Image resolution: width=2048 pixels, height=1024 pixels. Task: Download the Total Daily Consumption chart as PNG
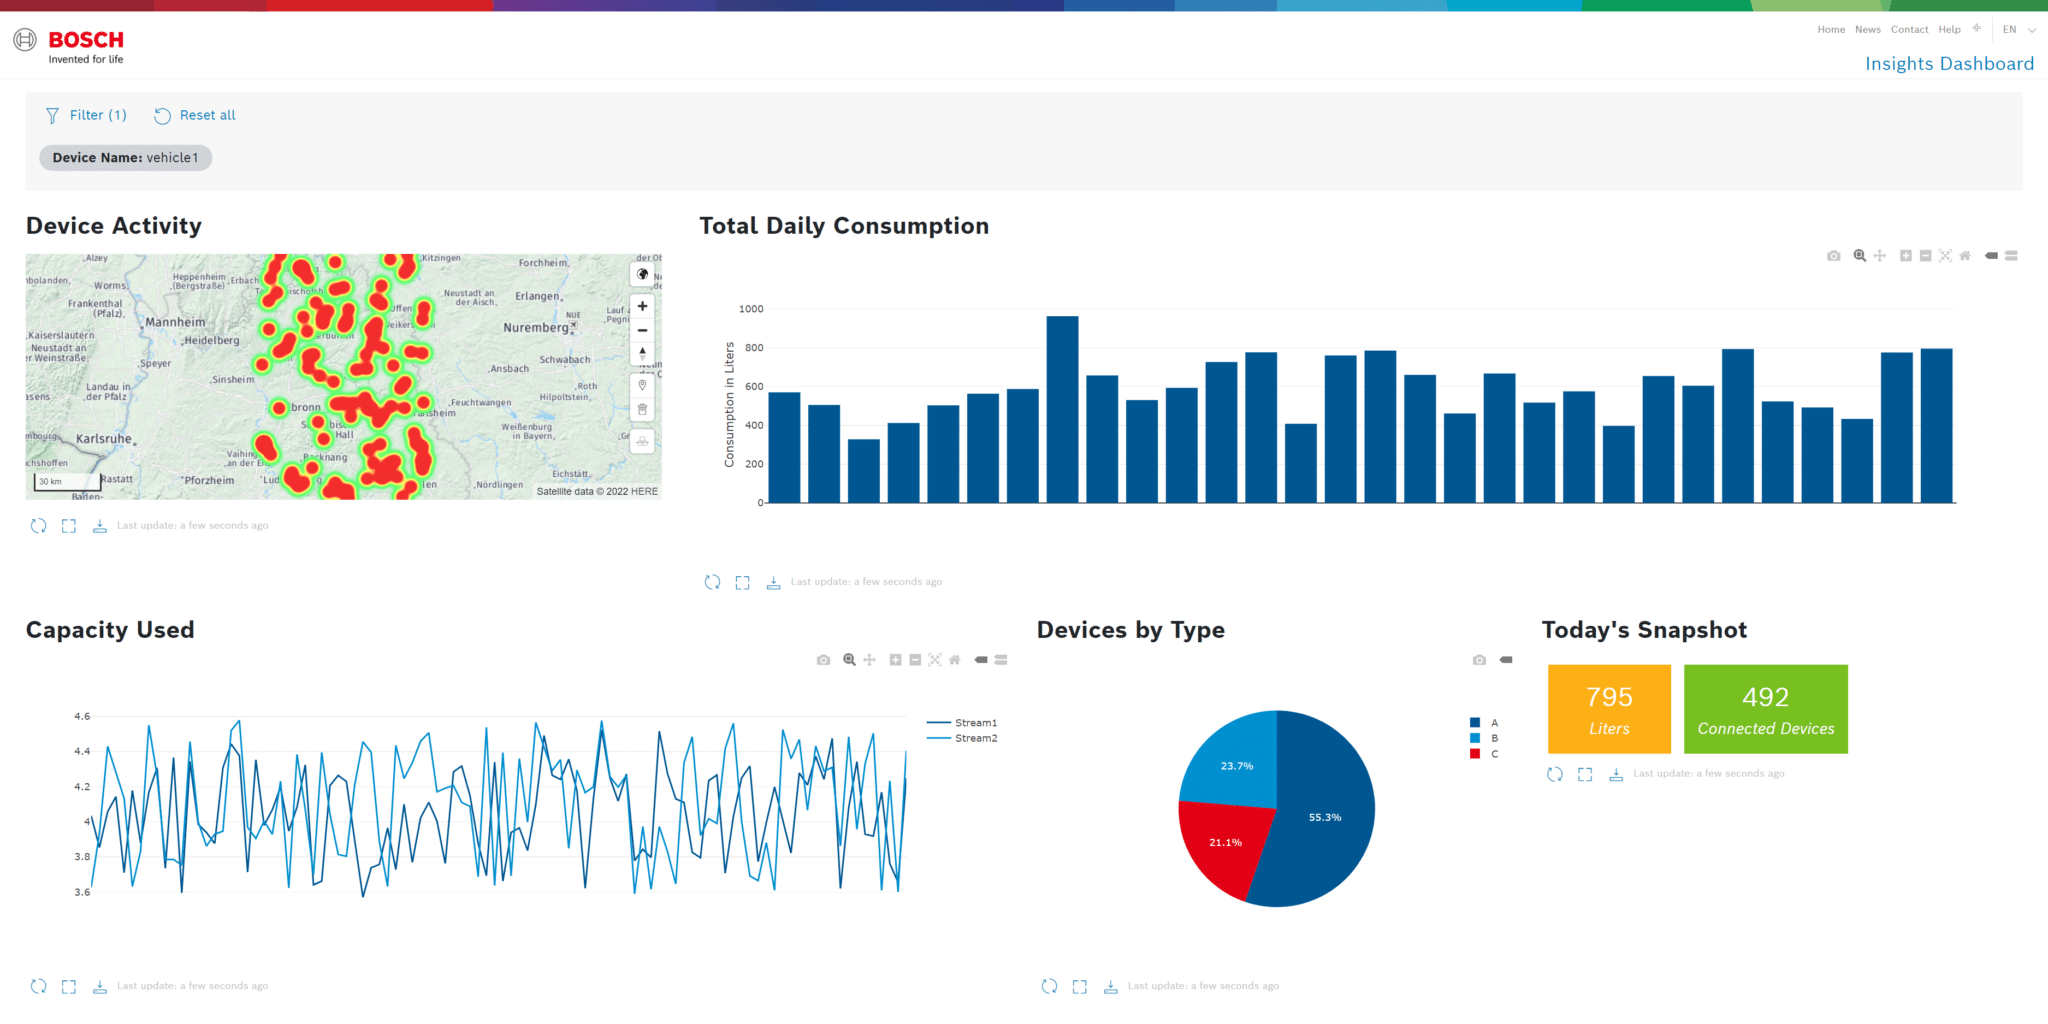click(x=1834, y=255)
